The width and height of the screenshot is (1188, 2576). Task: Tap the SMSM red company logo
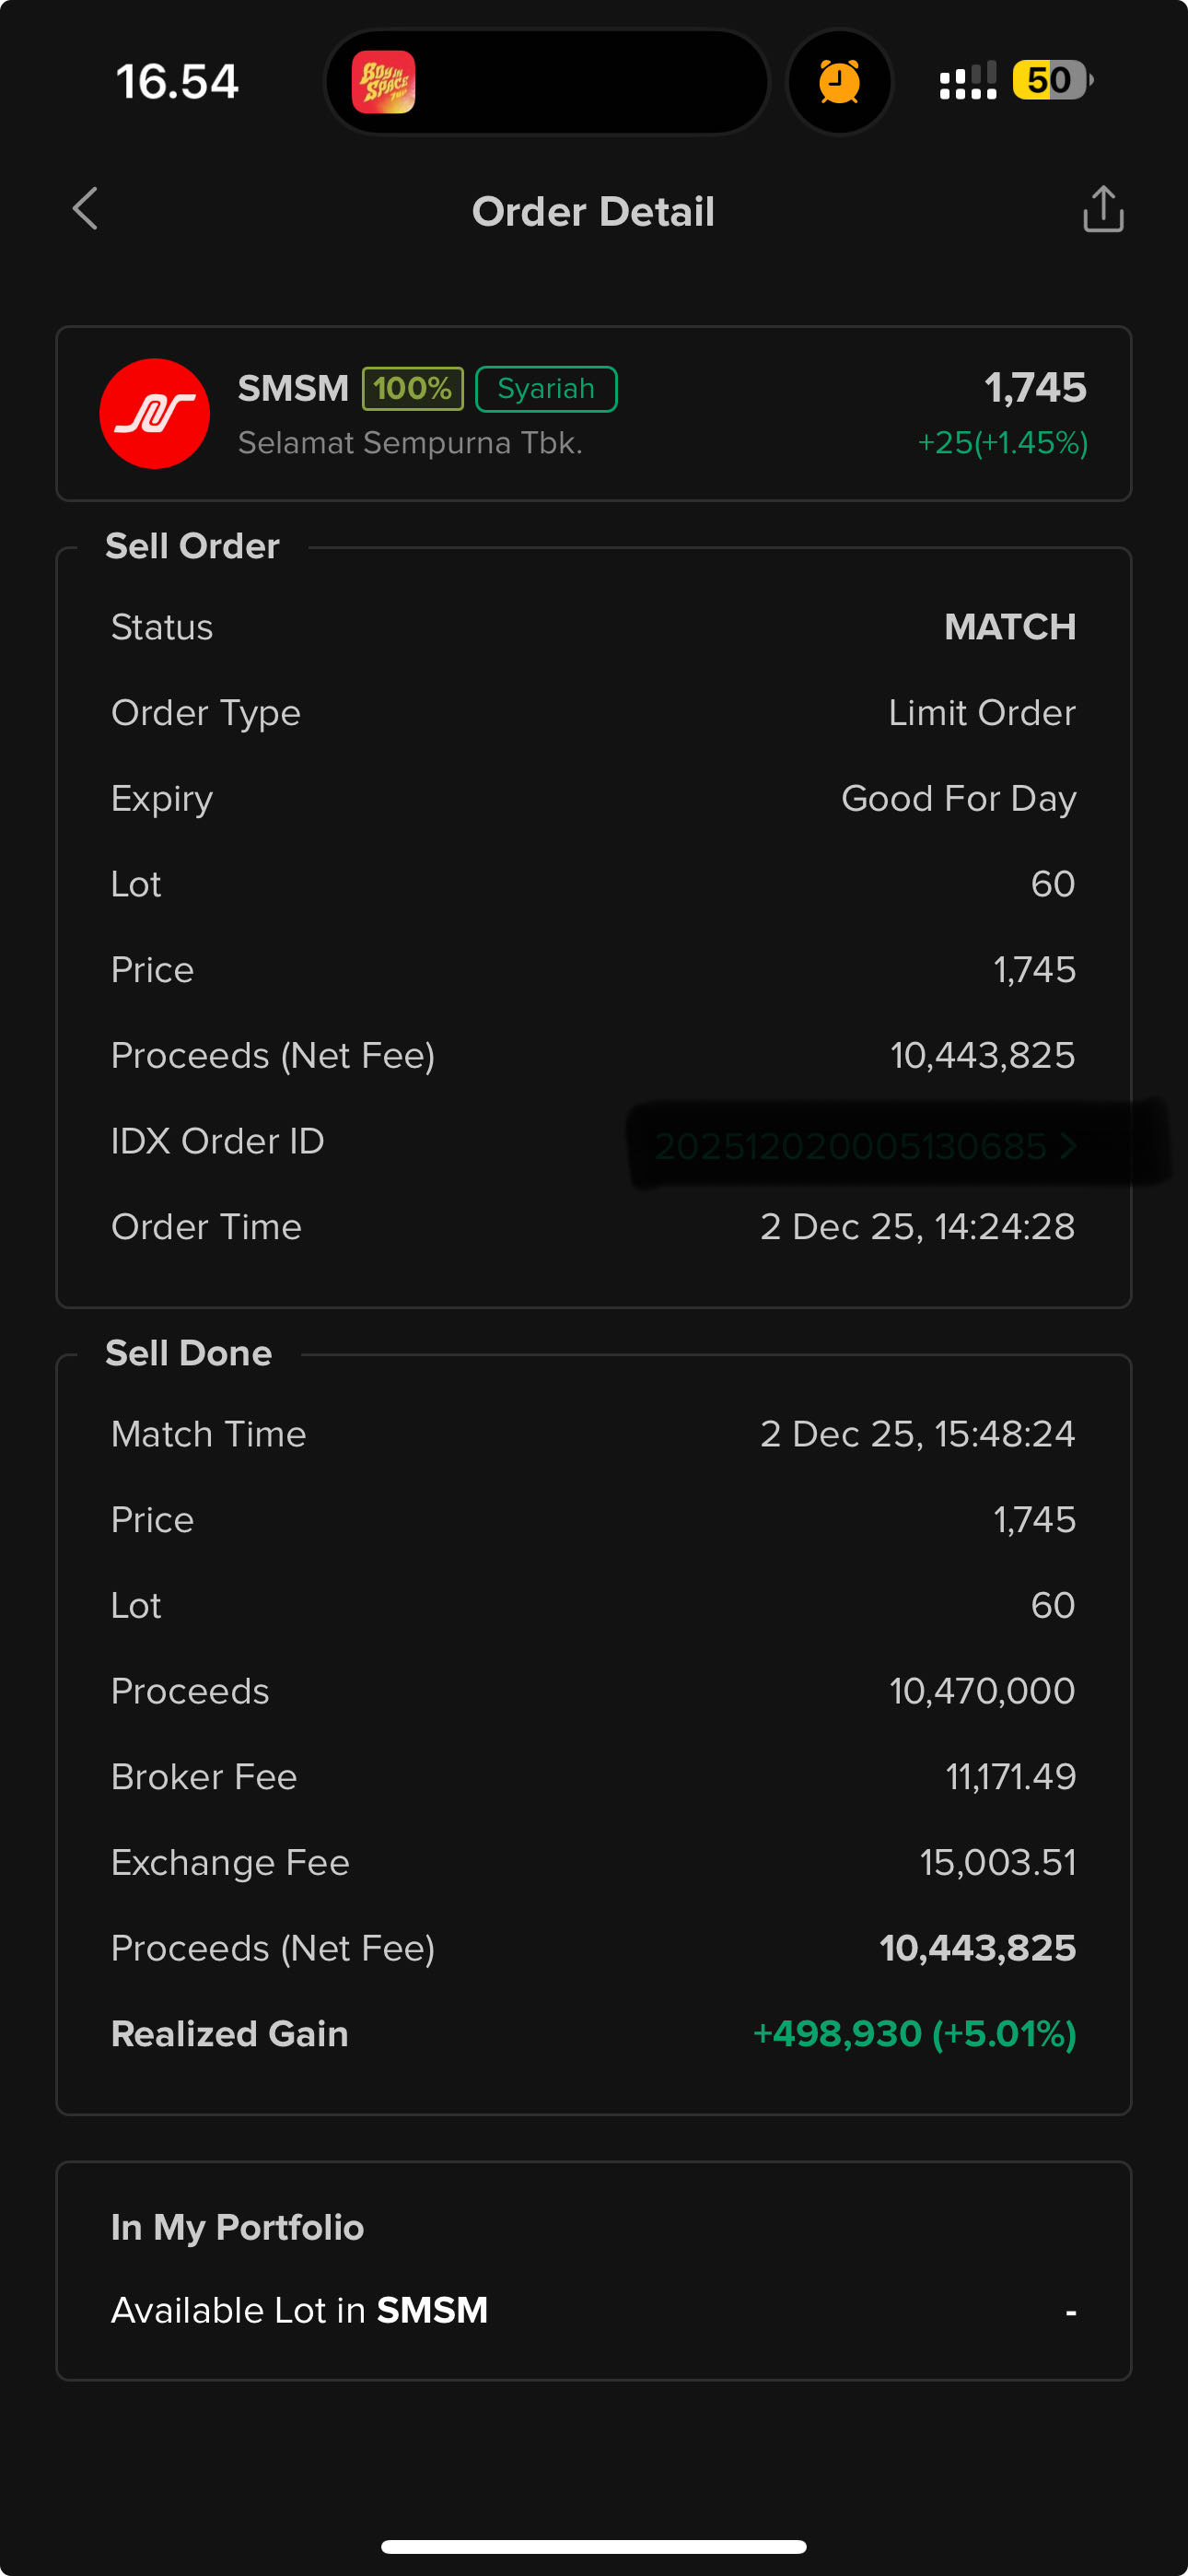pos(155,414)
